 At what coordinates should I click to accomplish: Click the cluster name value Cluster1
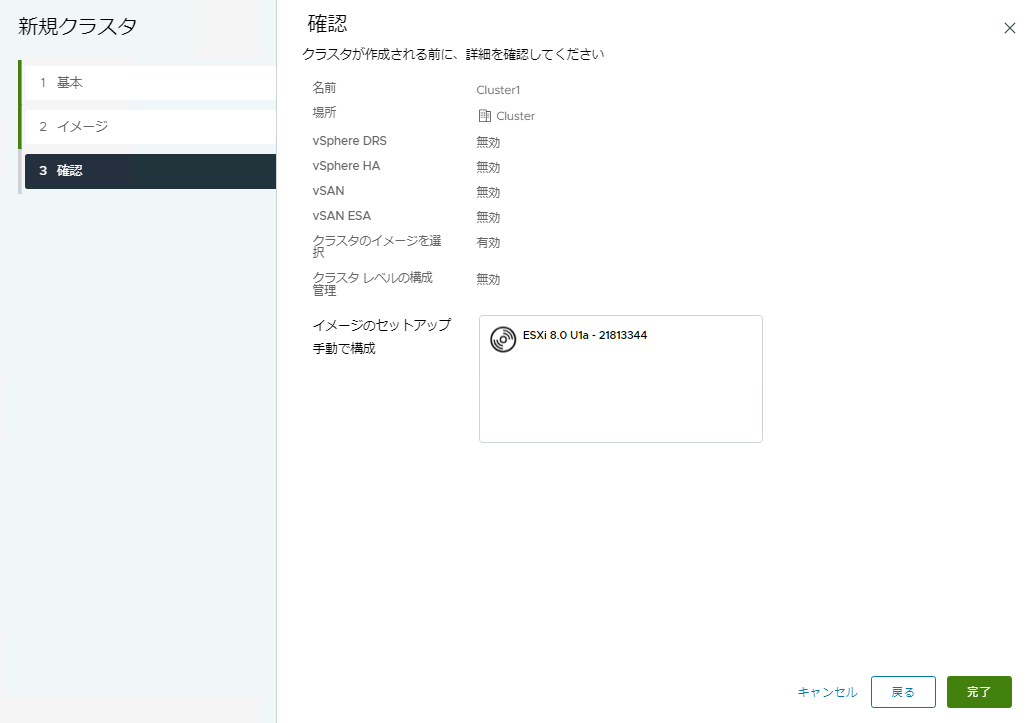point(499,89)
